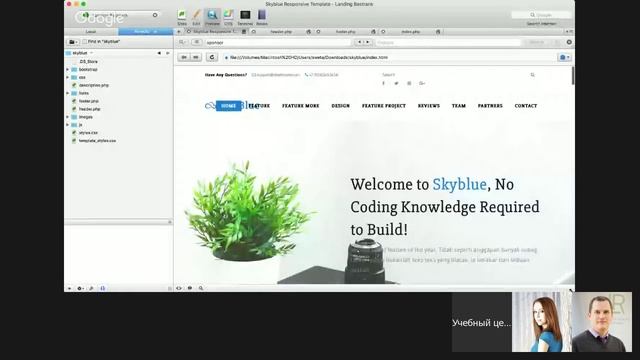Click the eye icon in preview bottom bar
Viewport: 640px width, 360px height.
[x=179, y=288]
